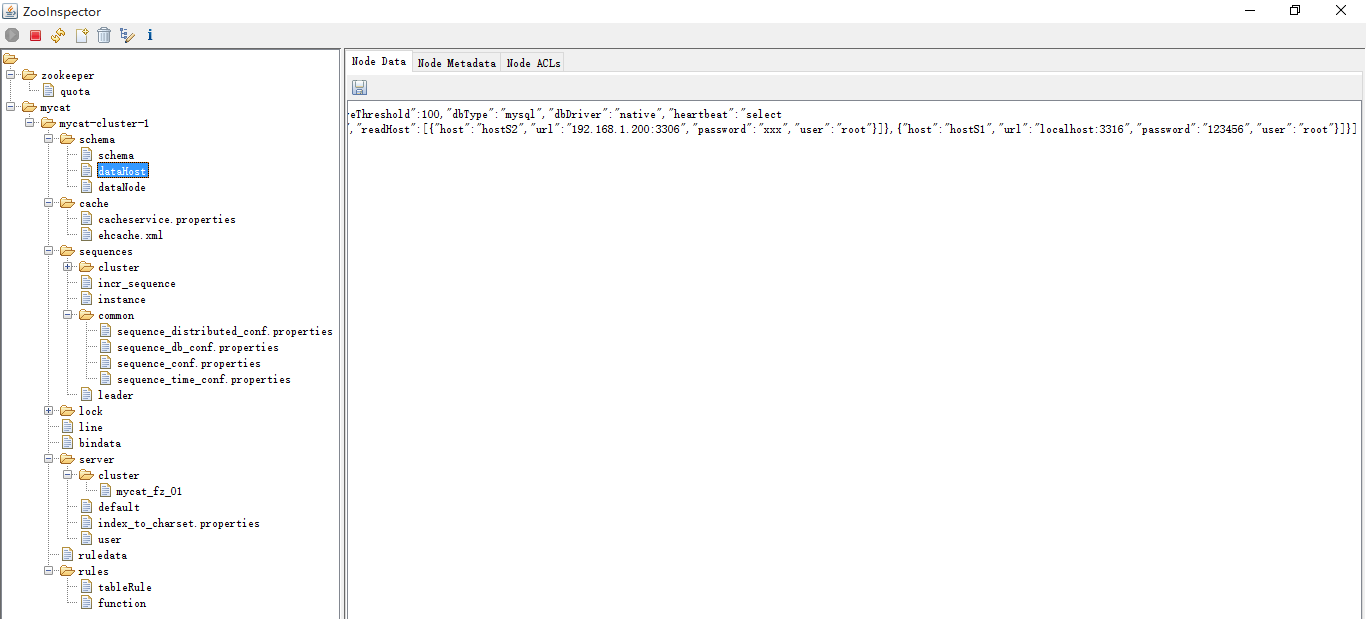Viewport: 1366px width, 619px height.
Task: Minimize the ZooInspector window
Action: tap(1250, 11)
